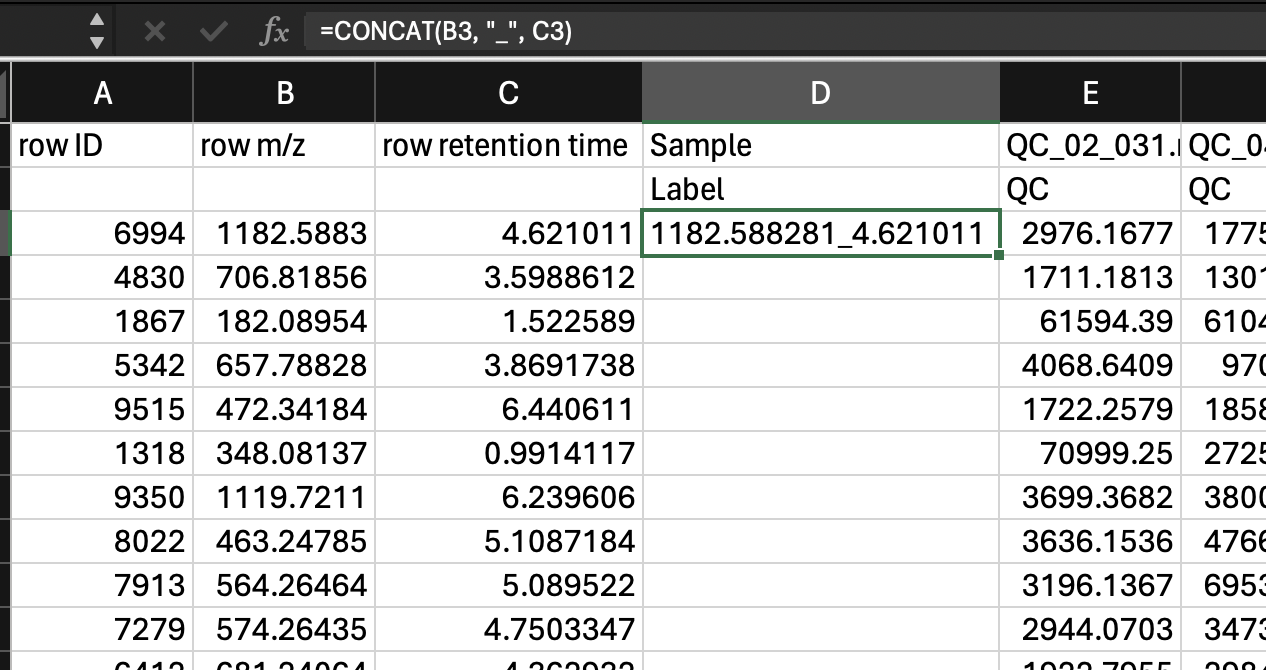Screen dimensions: 1266x670
Task: Click the fill handle of cell D3
Action: [x=999, y=255]
